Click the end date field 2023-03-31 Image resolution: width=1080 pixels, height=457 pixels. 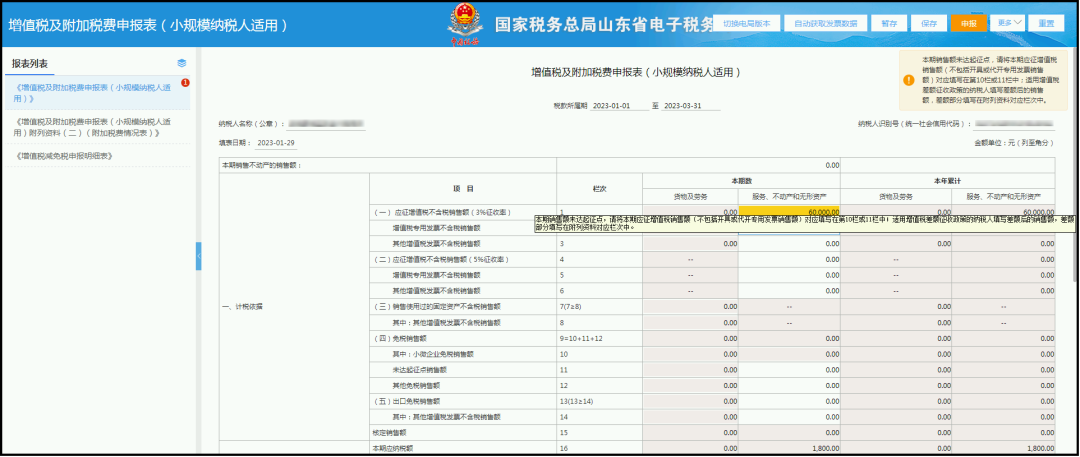[690, 106]
